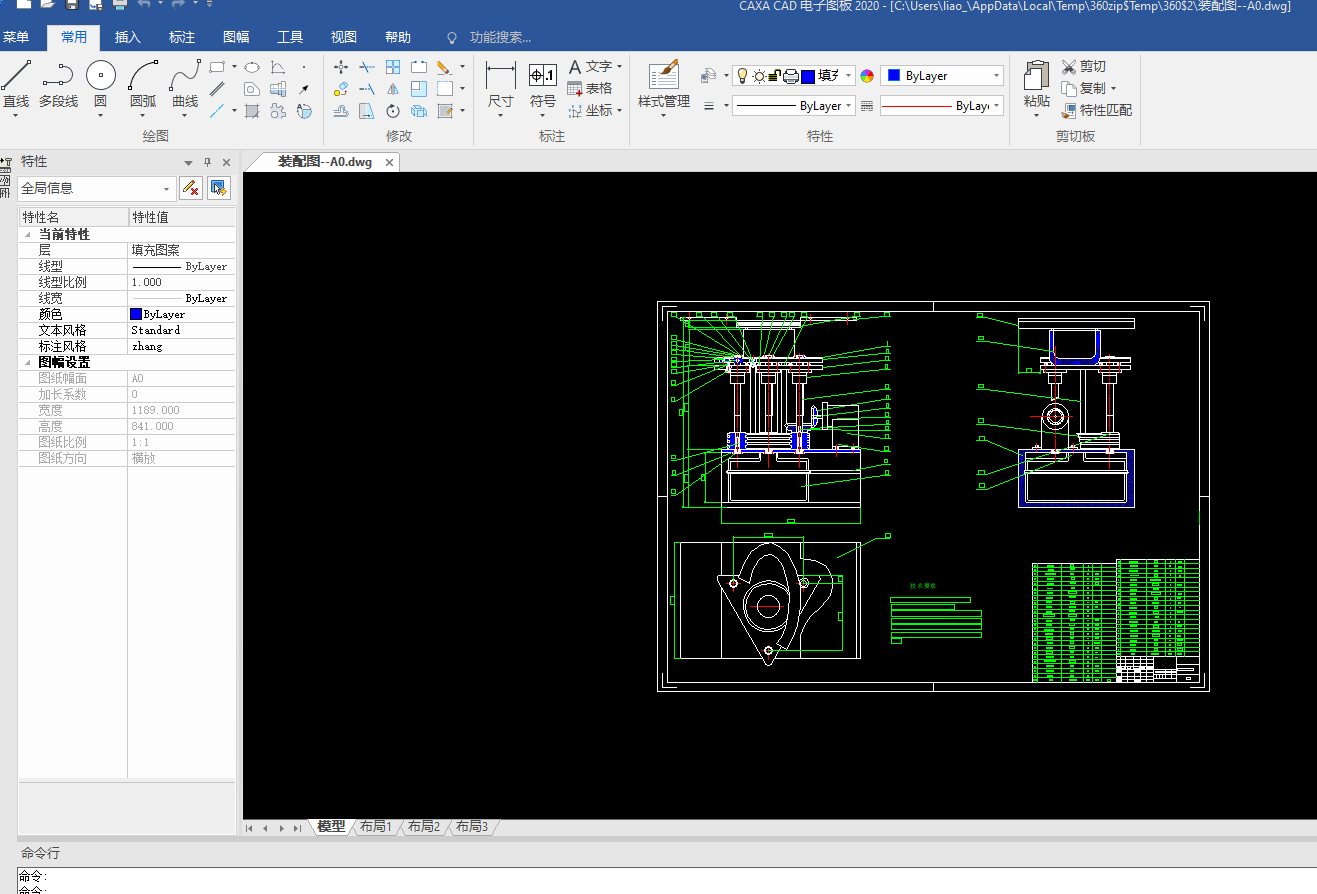Collapse the 图幅设置 section

[27, 362]
